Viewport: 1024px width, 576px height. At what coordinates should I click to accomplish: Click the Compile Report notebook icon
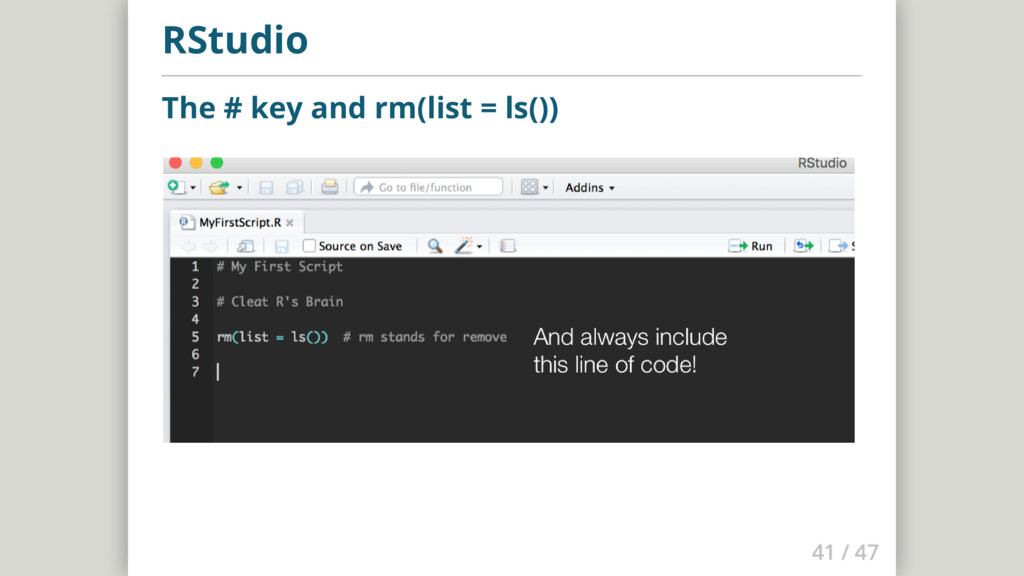tap(507, 246)
